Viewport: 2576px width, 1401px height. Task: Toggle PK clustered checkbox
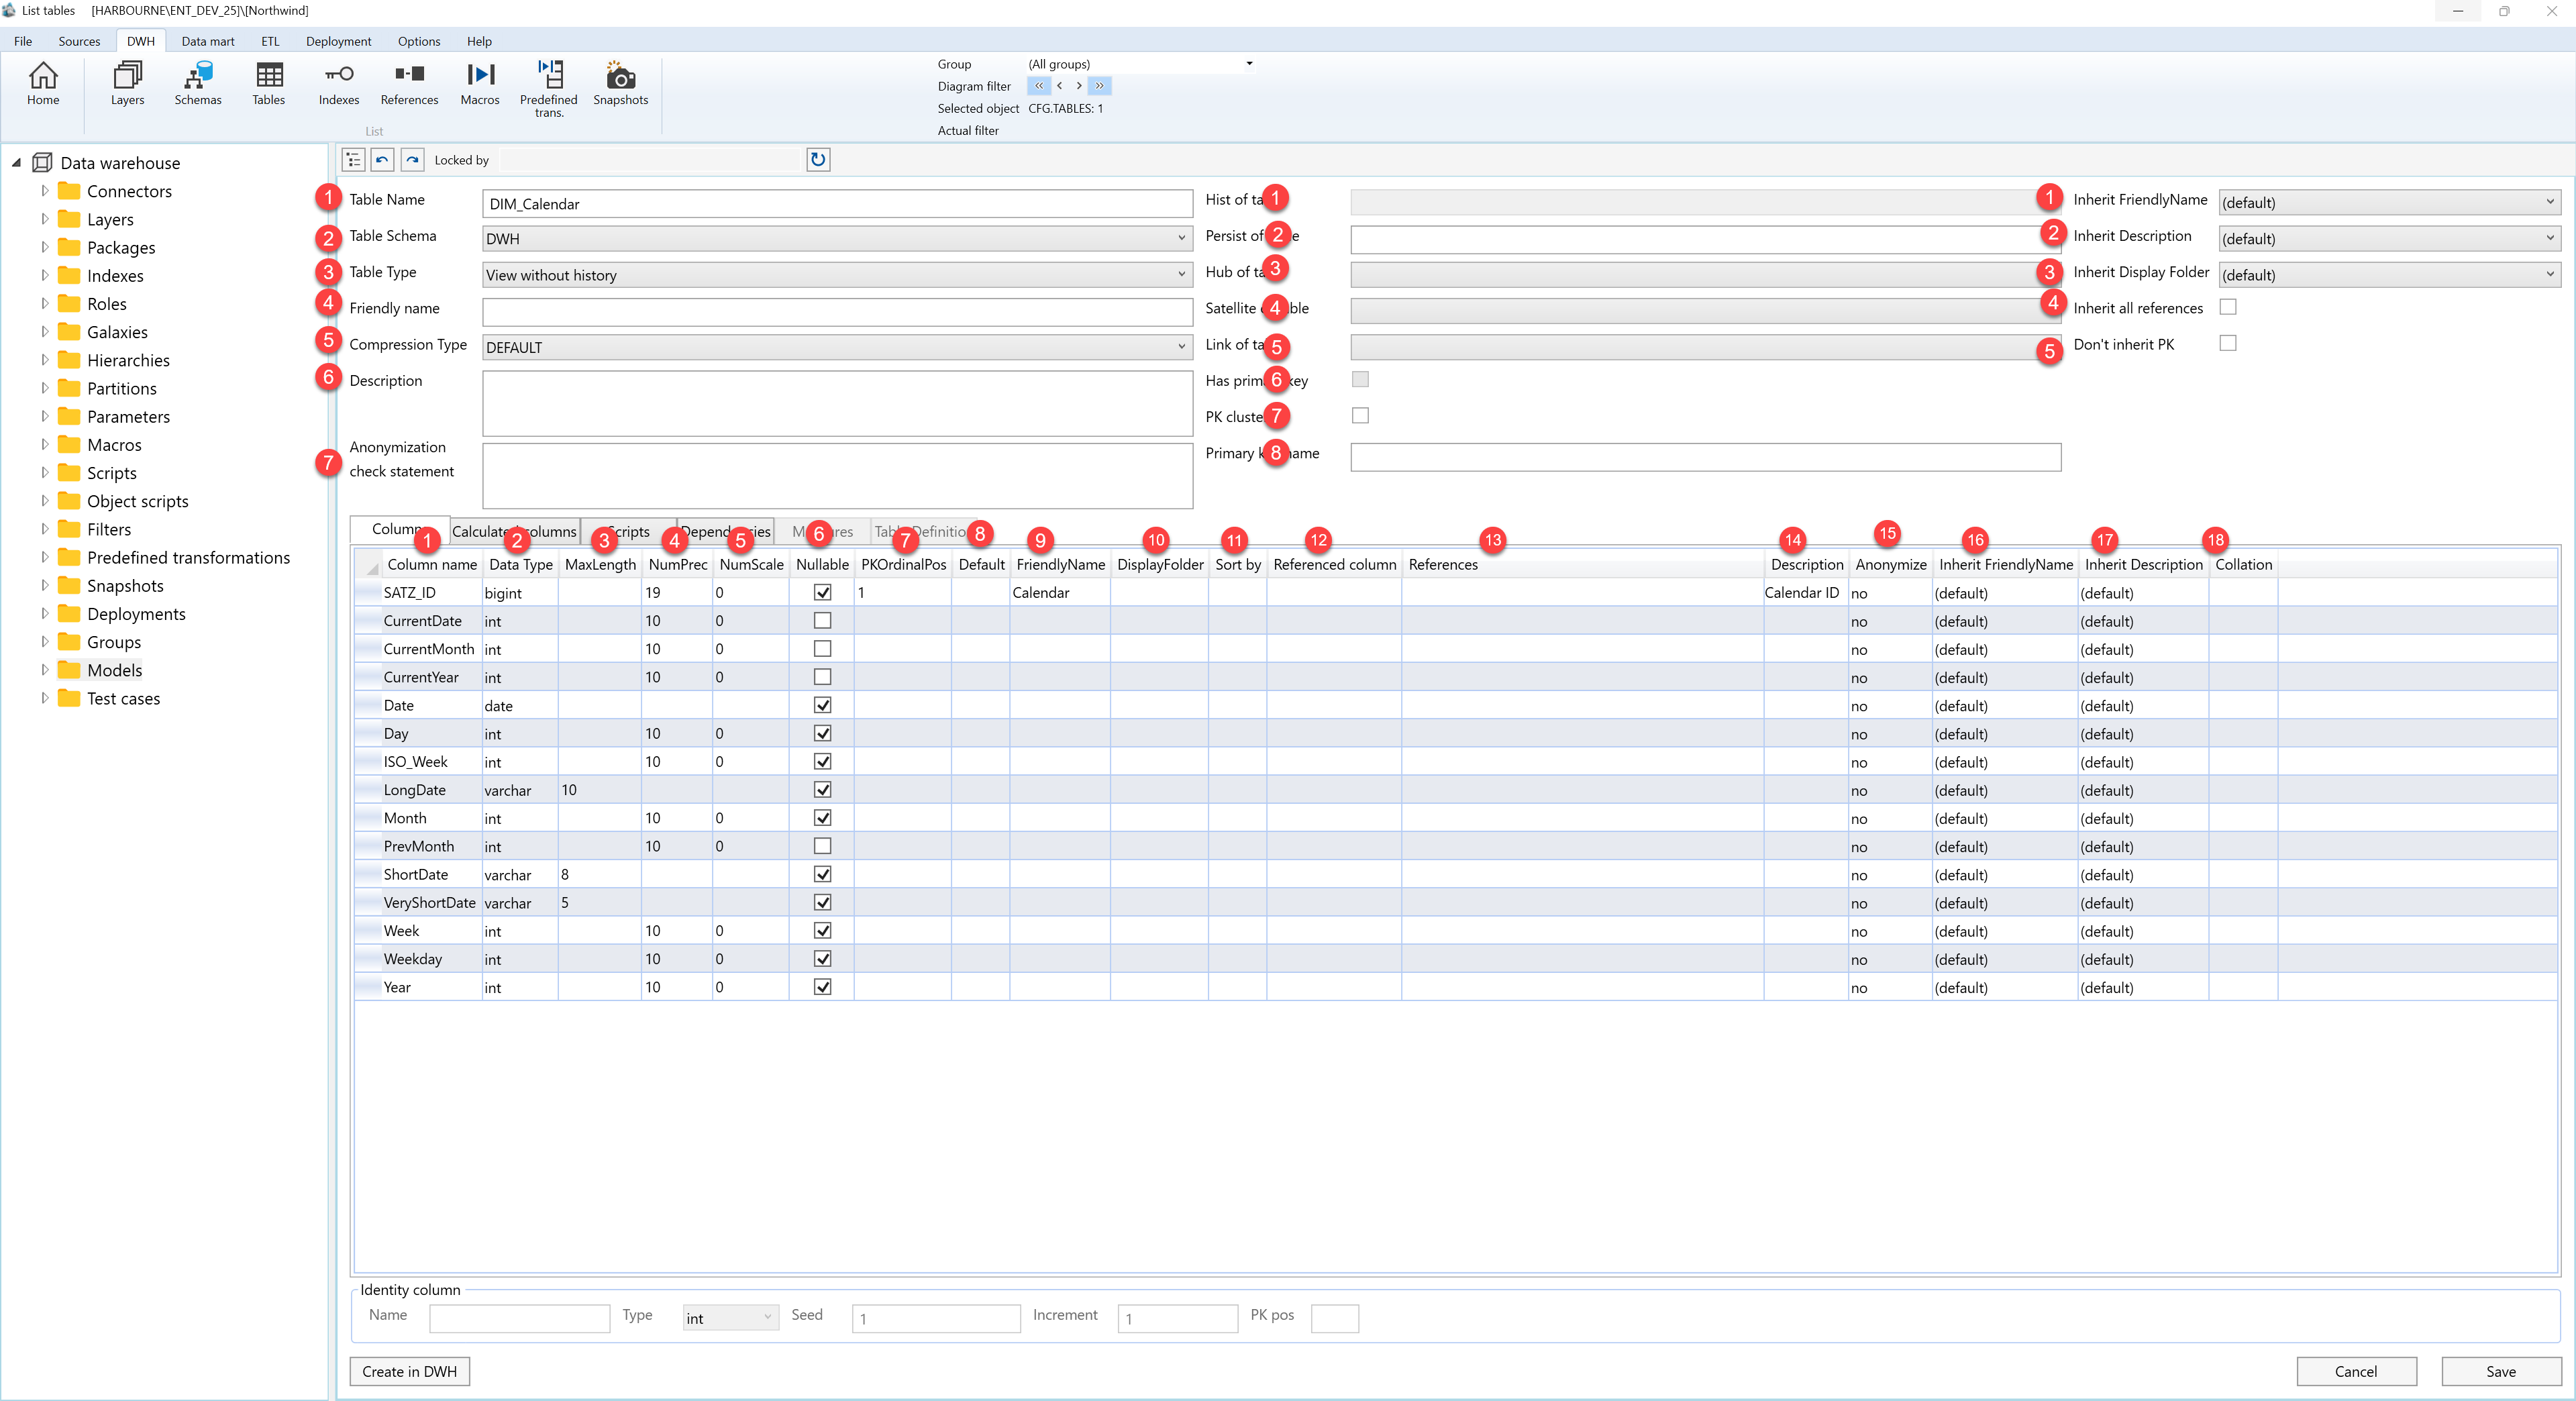(x=1360, y=415)
